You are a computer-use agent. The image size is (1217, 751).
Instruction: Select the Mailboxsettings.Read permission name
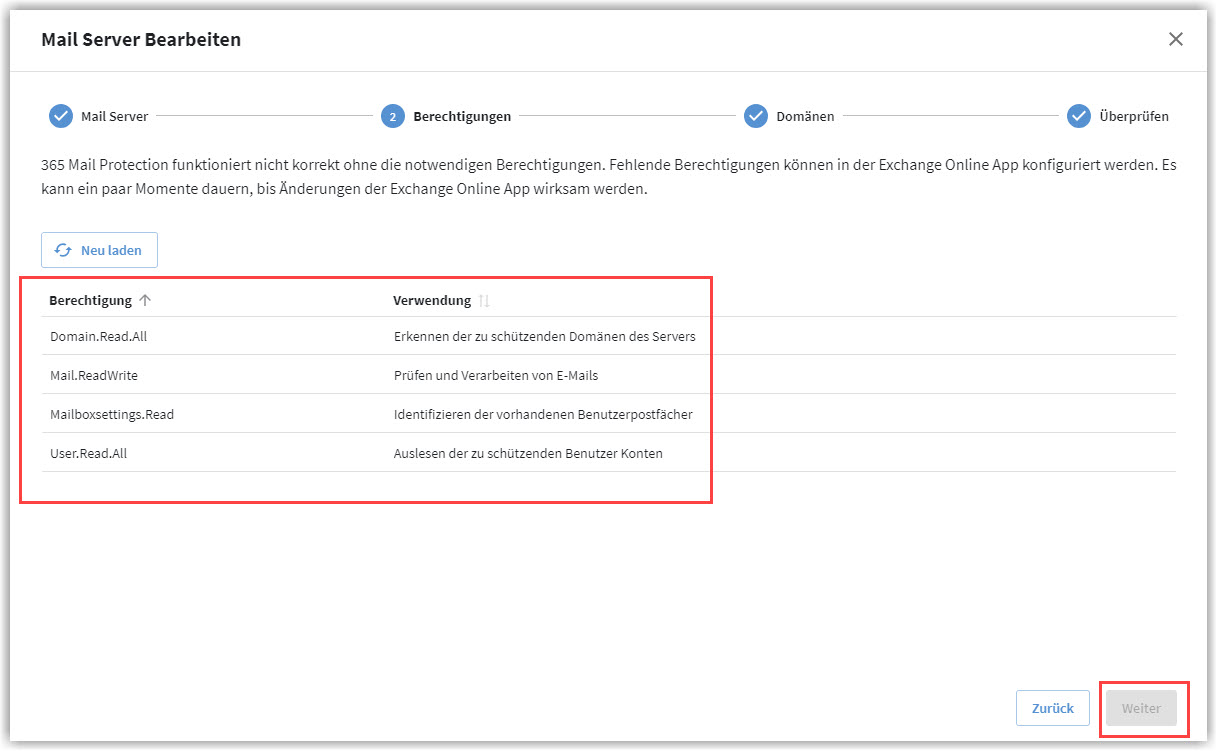pos(112,414)
